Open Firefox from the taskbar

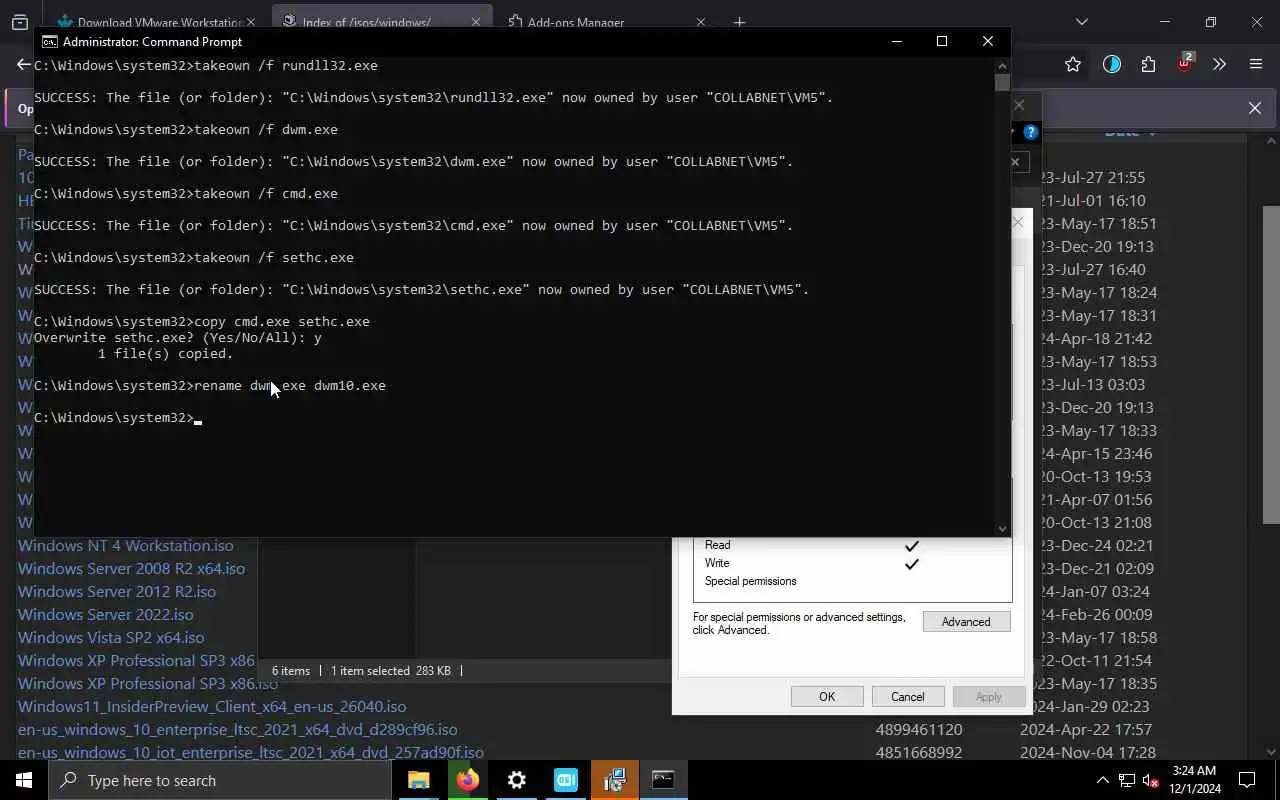point(467,780)
